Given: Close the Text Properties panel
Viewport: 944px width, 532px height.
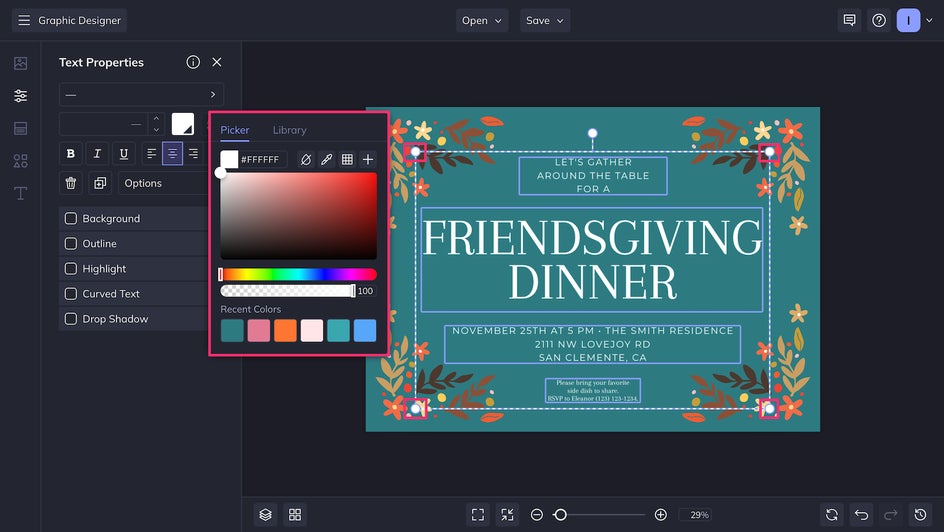Looking at the screenshot, I should coord(217,62).
